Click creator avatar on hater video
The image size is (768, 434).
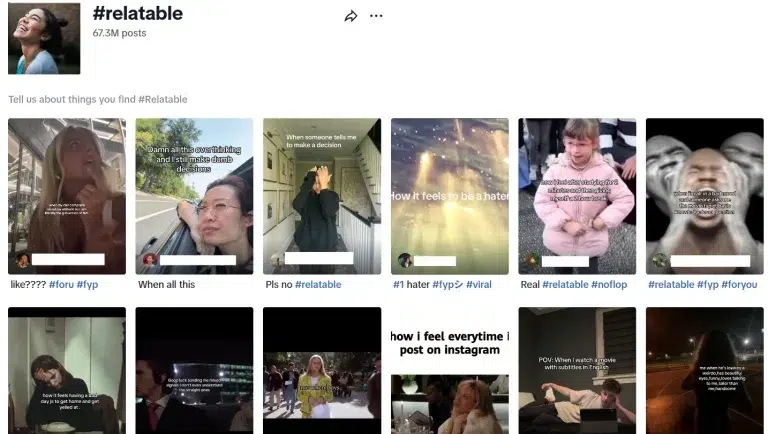pos(405,260)
